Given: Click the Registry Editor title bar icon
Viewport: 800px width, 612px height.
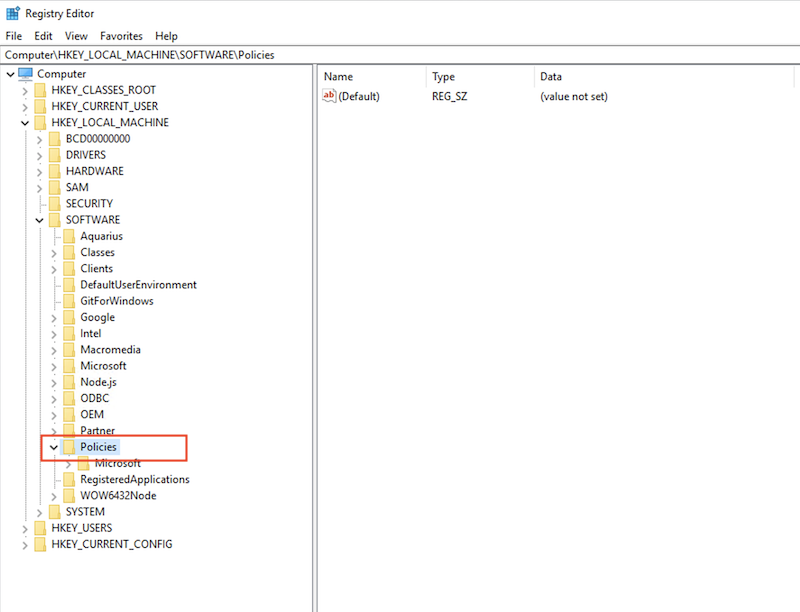Looking at the screenshot, I should (13, 13).
